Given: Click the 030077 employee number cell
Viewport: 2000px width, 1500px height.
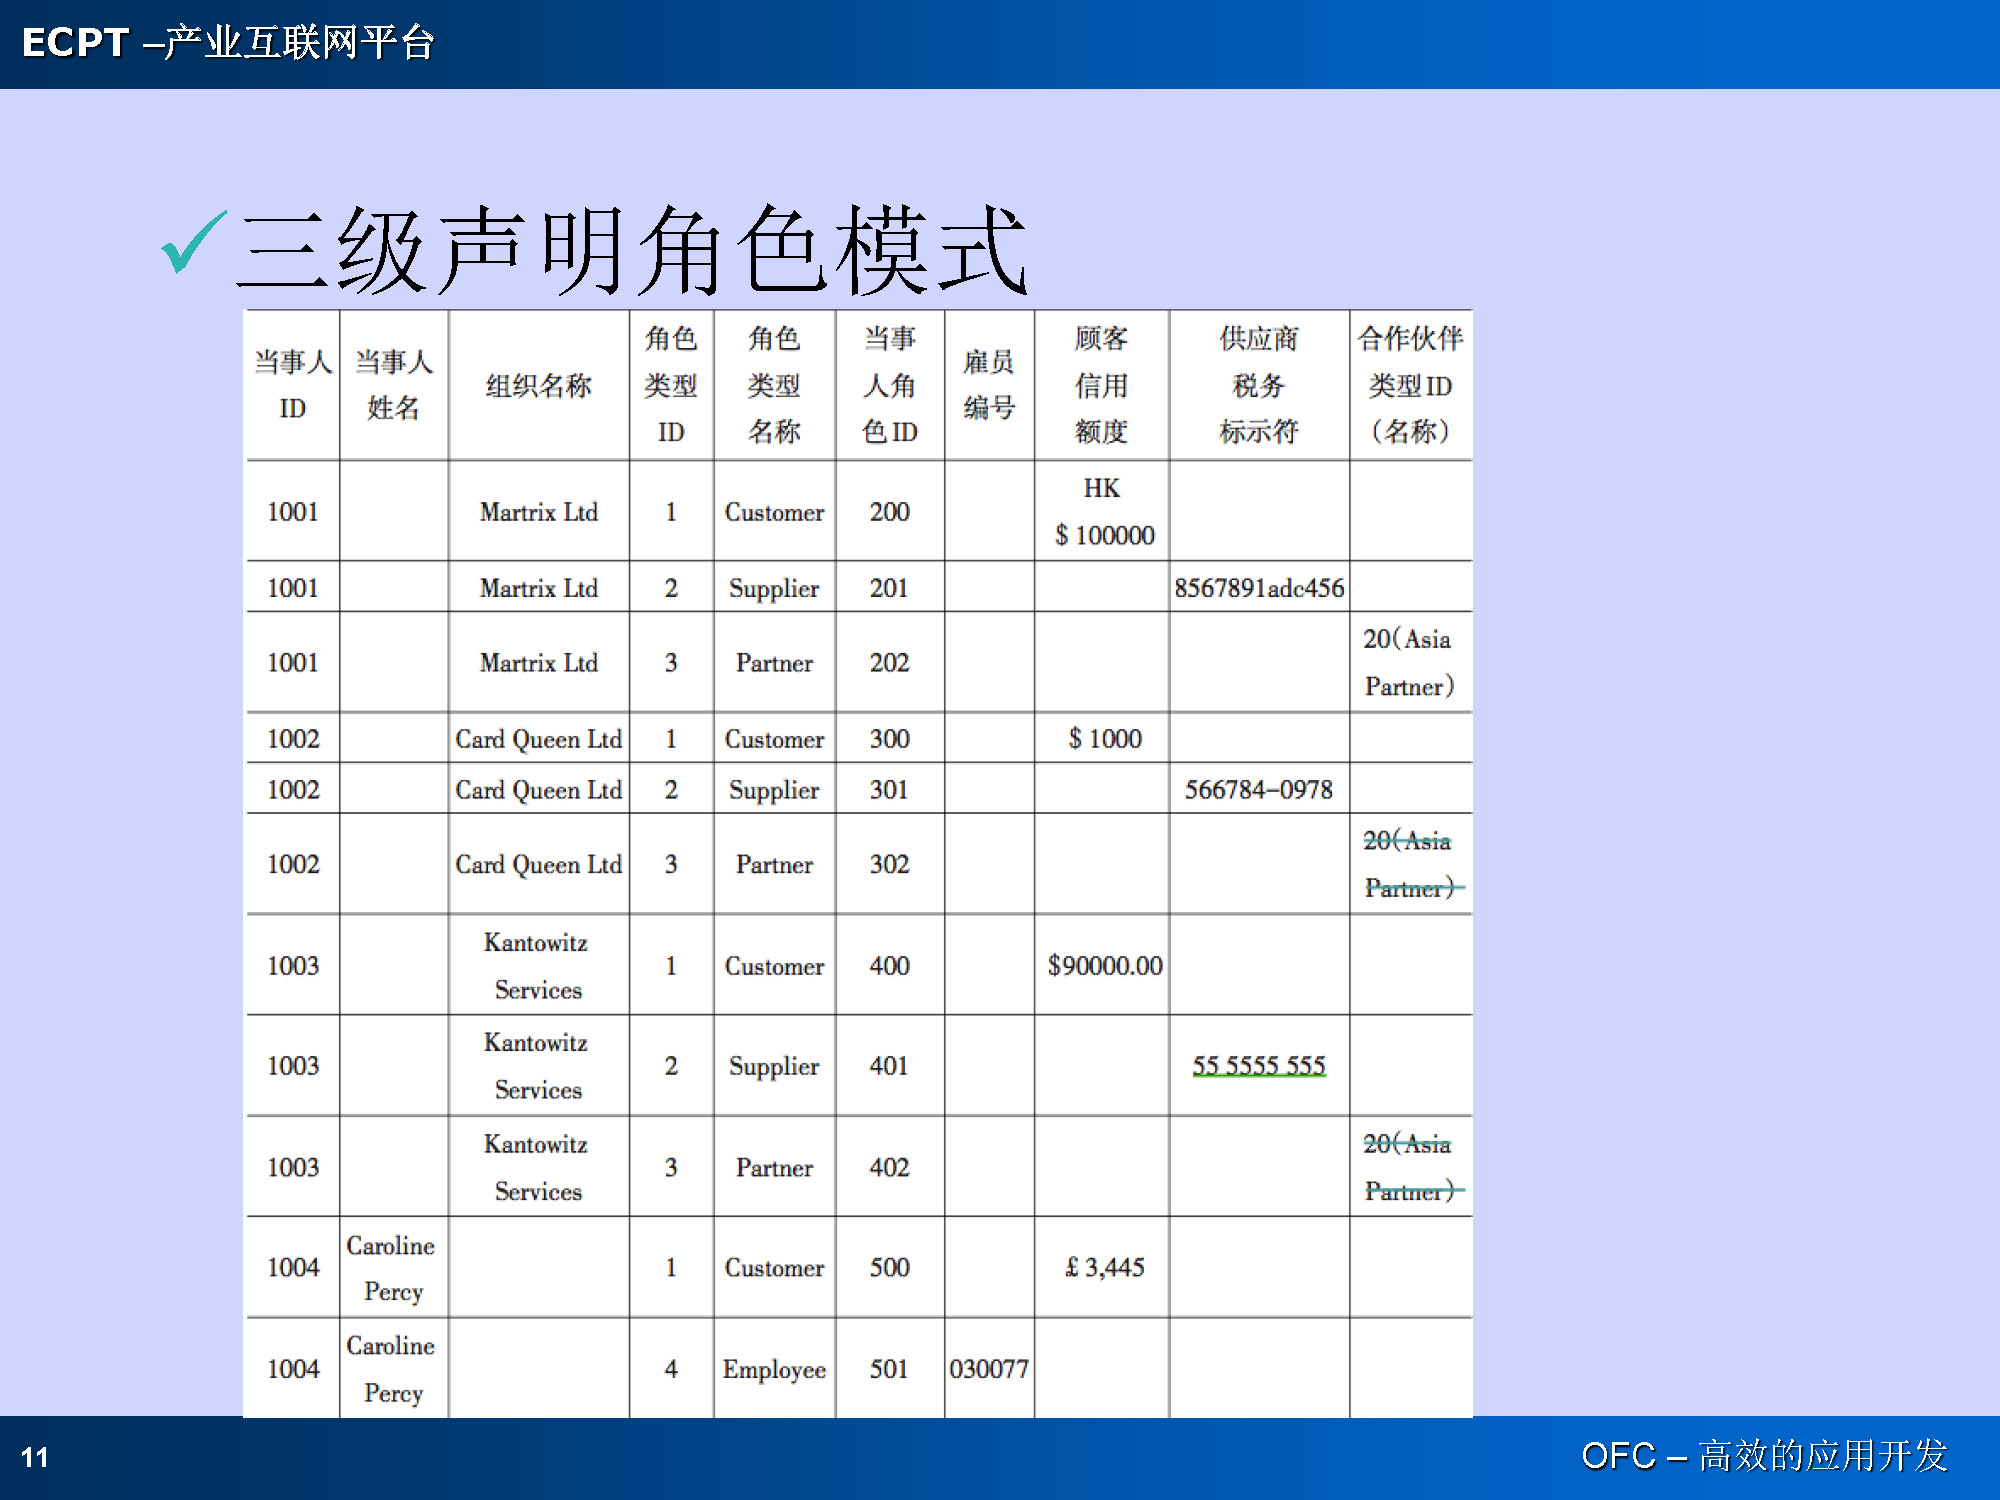Looking at the screenshot, I should pos(988,1369).
